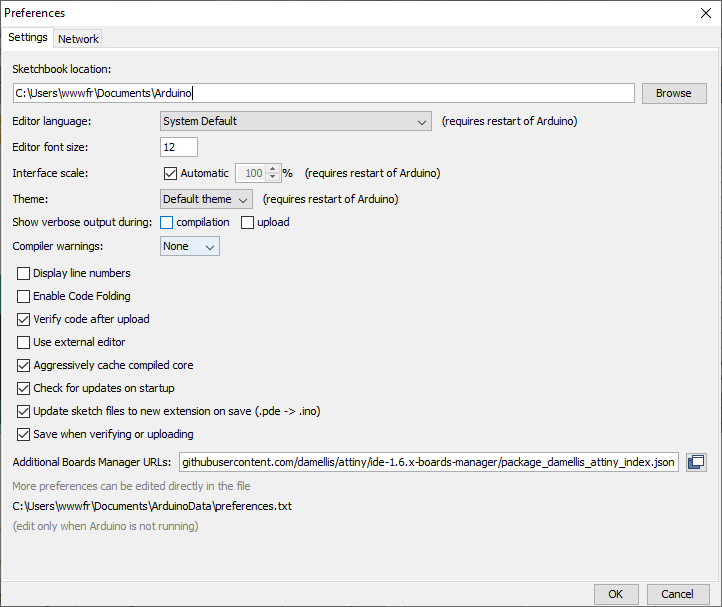The image size is (722, 607).
Task: Click the Additional Boards Manager URLs field
Action: 429,462
